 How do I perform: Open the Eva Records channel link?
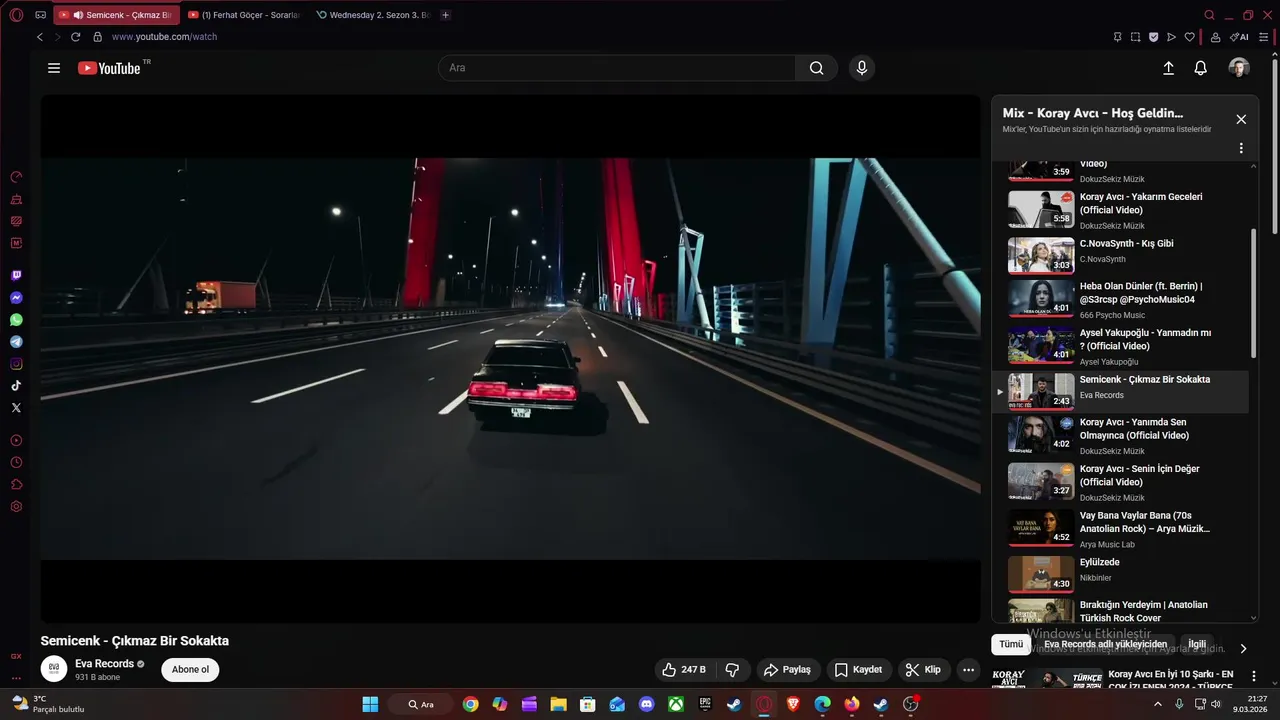pyautogui.click(x=104, y=664)
